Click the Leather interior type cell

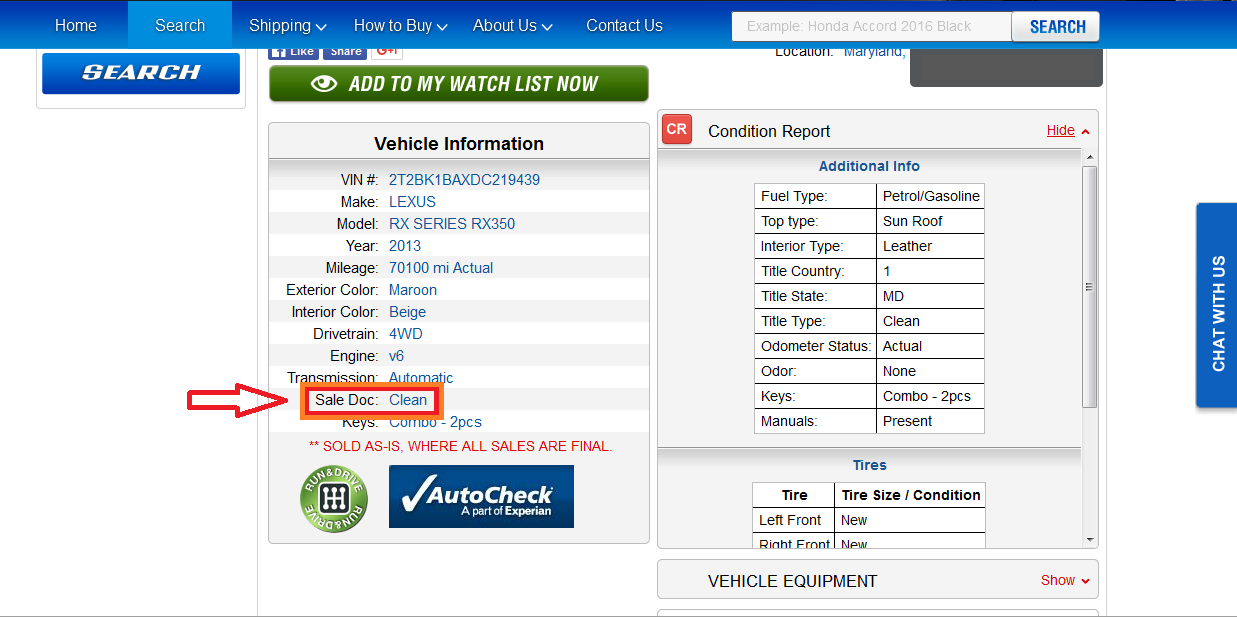click(x=931, y=246)
